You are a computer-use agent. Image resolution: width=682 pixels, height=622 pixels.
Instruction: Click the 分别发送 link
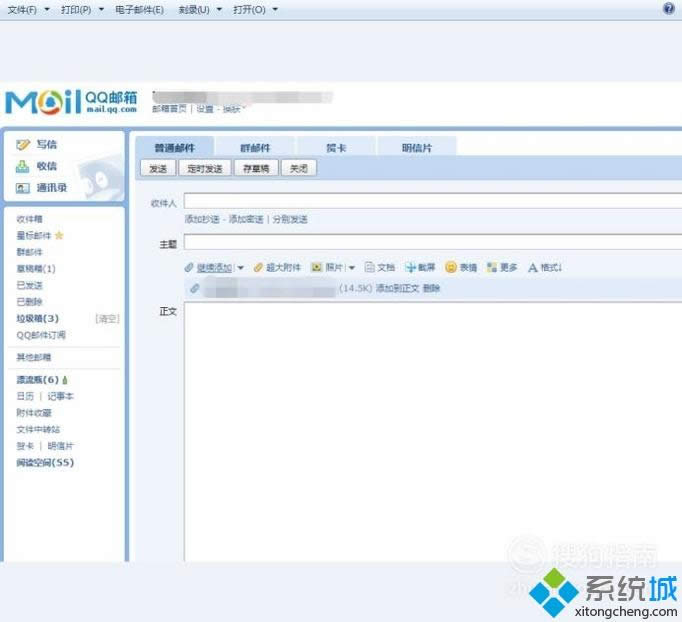click(290, 219)
